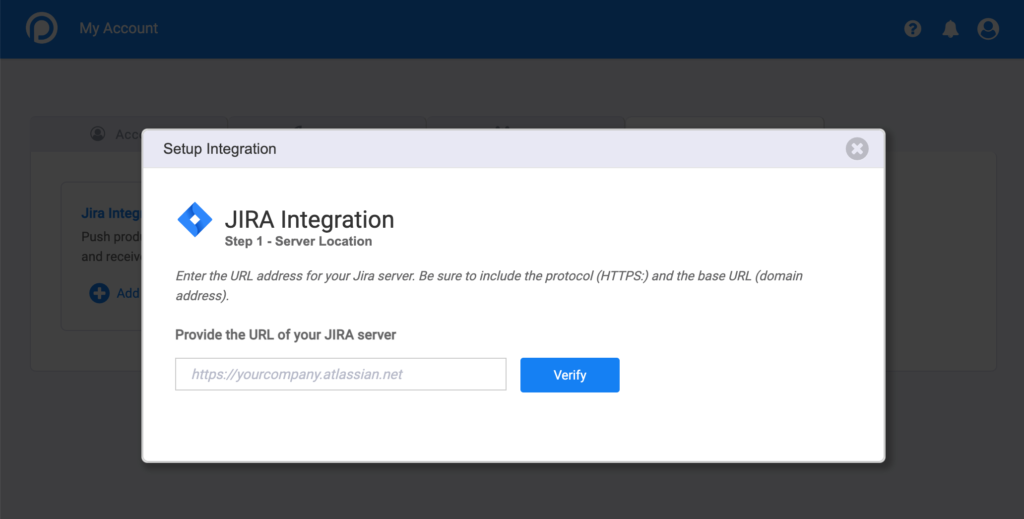Screen dimensions: 1024x519
Task: Click the JIRA Integration heading
Action: (x=310, y=219)
